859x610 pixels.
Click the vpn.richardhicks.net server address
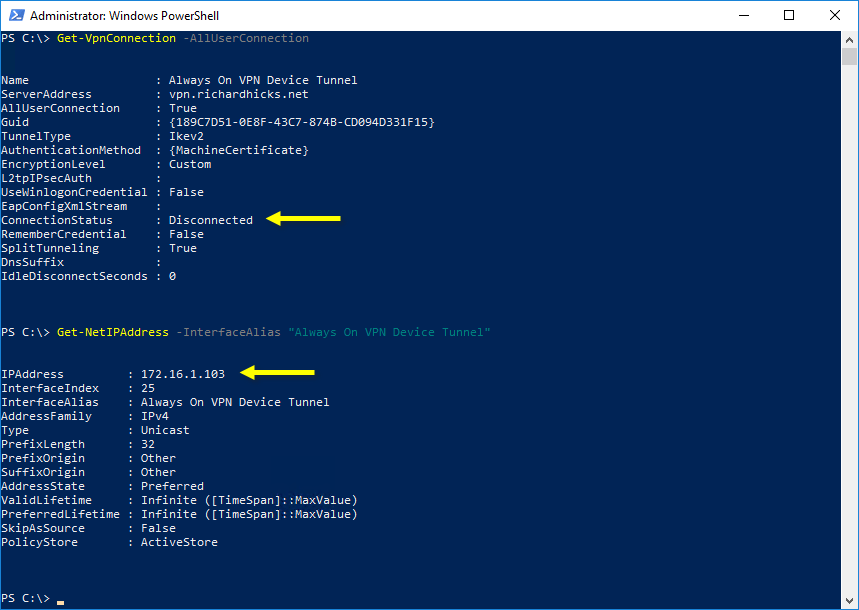click(238, 94)
